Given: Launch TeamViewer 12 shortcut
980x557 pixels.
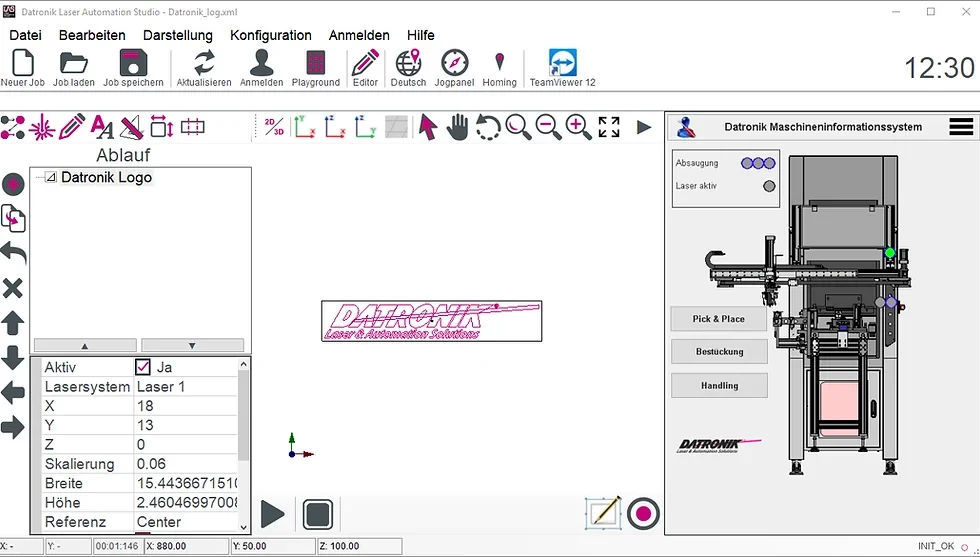Looking at the screenshot, I should pos(562,63).
